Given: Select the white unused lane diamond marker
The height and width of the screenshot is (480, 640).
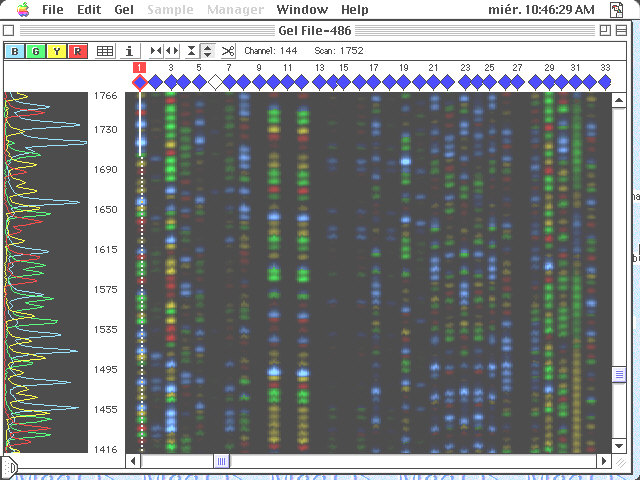Looking at the screenshot, I should pos(214,82).
